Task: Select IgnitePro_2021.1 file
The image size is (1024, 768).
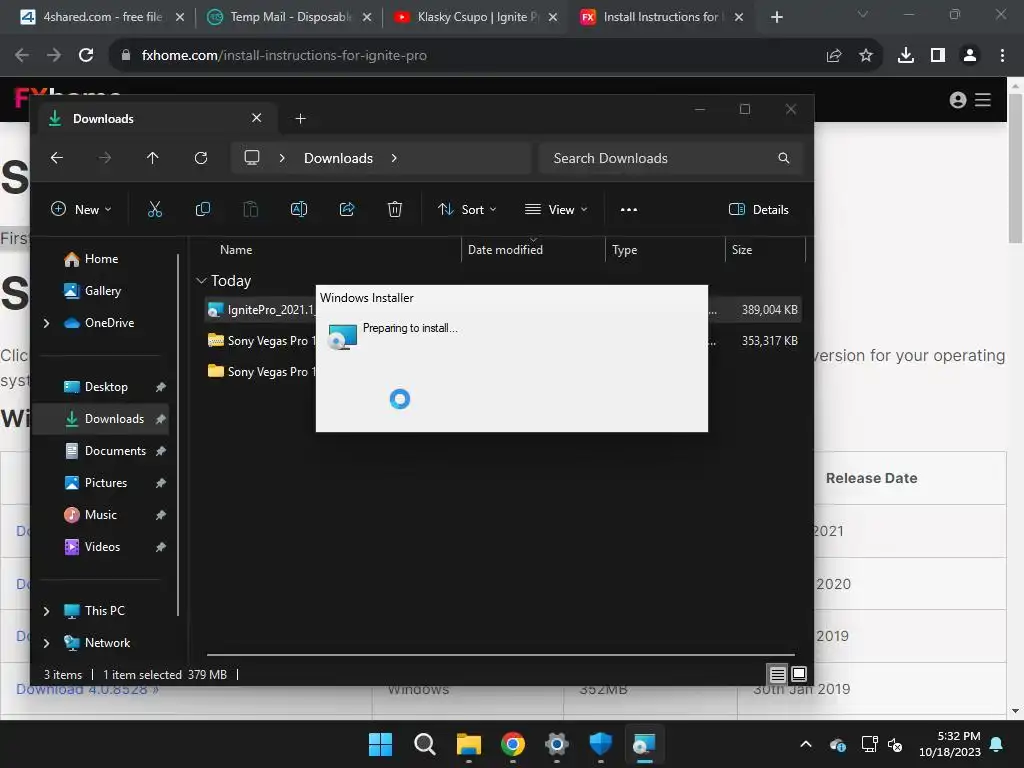Action: (x=270, y=310)
